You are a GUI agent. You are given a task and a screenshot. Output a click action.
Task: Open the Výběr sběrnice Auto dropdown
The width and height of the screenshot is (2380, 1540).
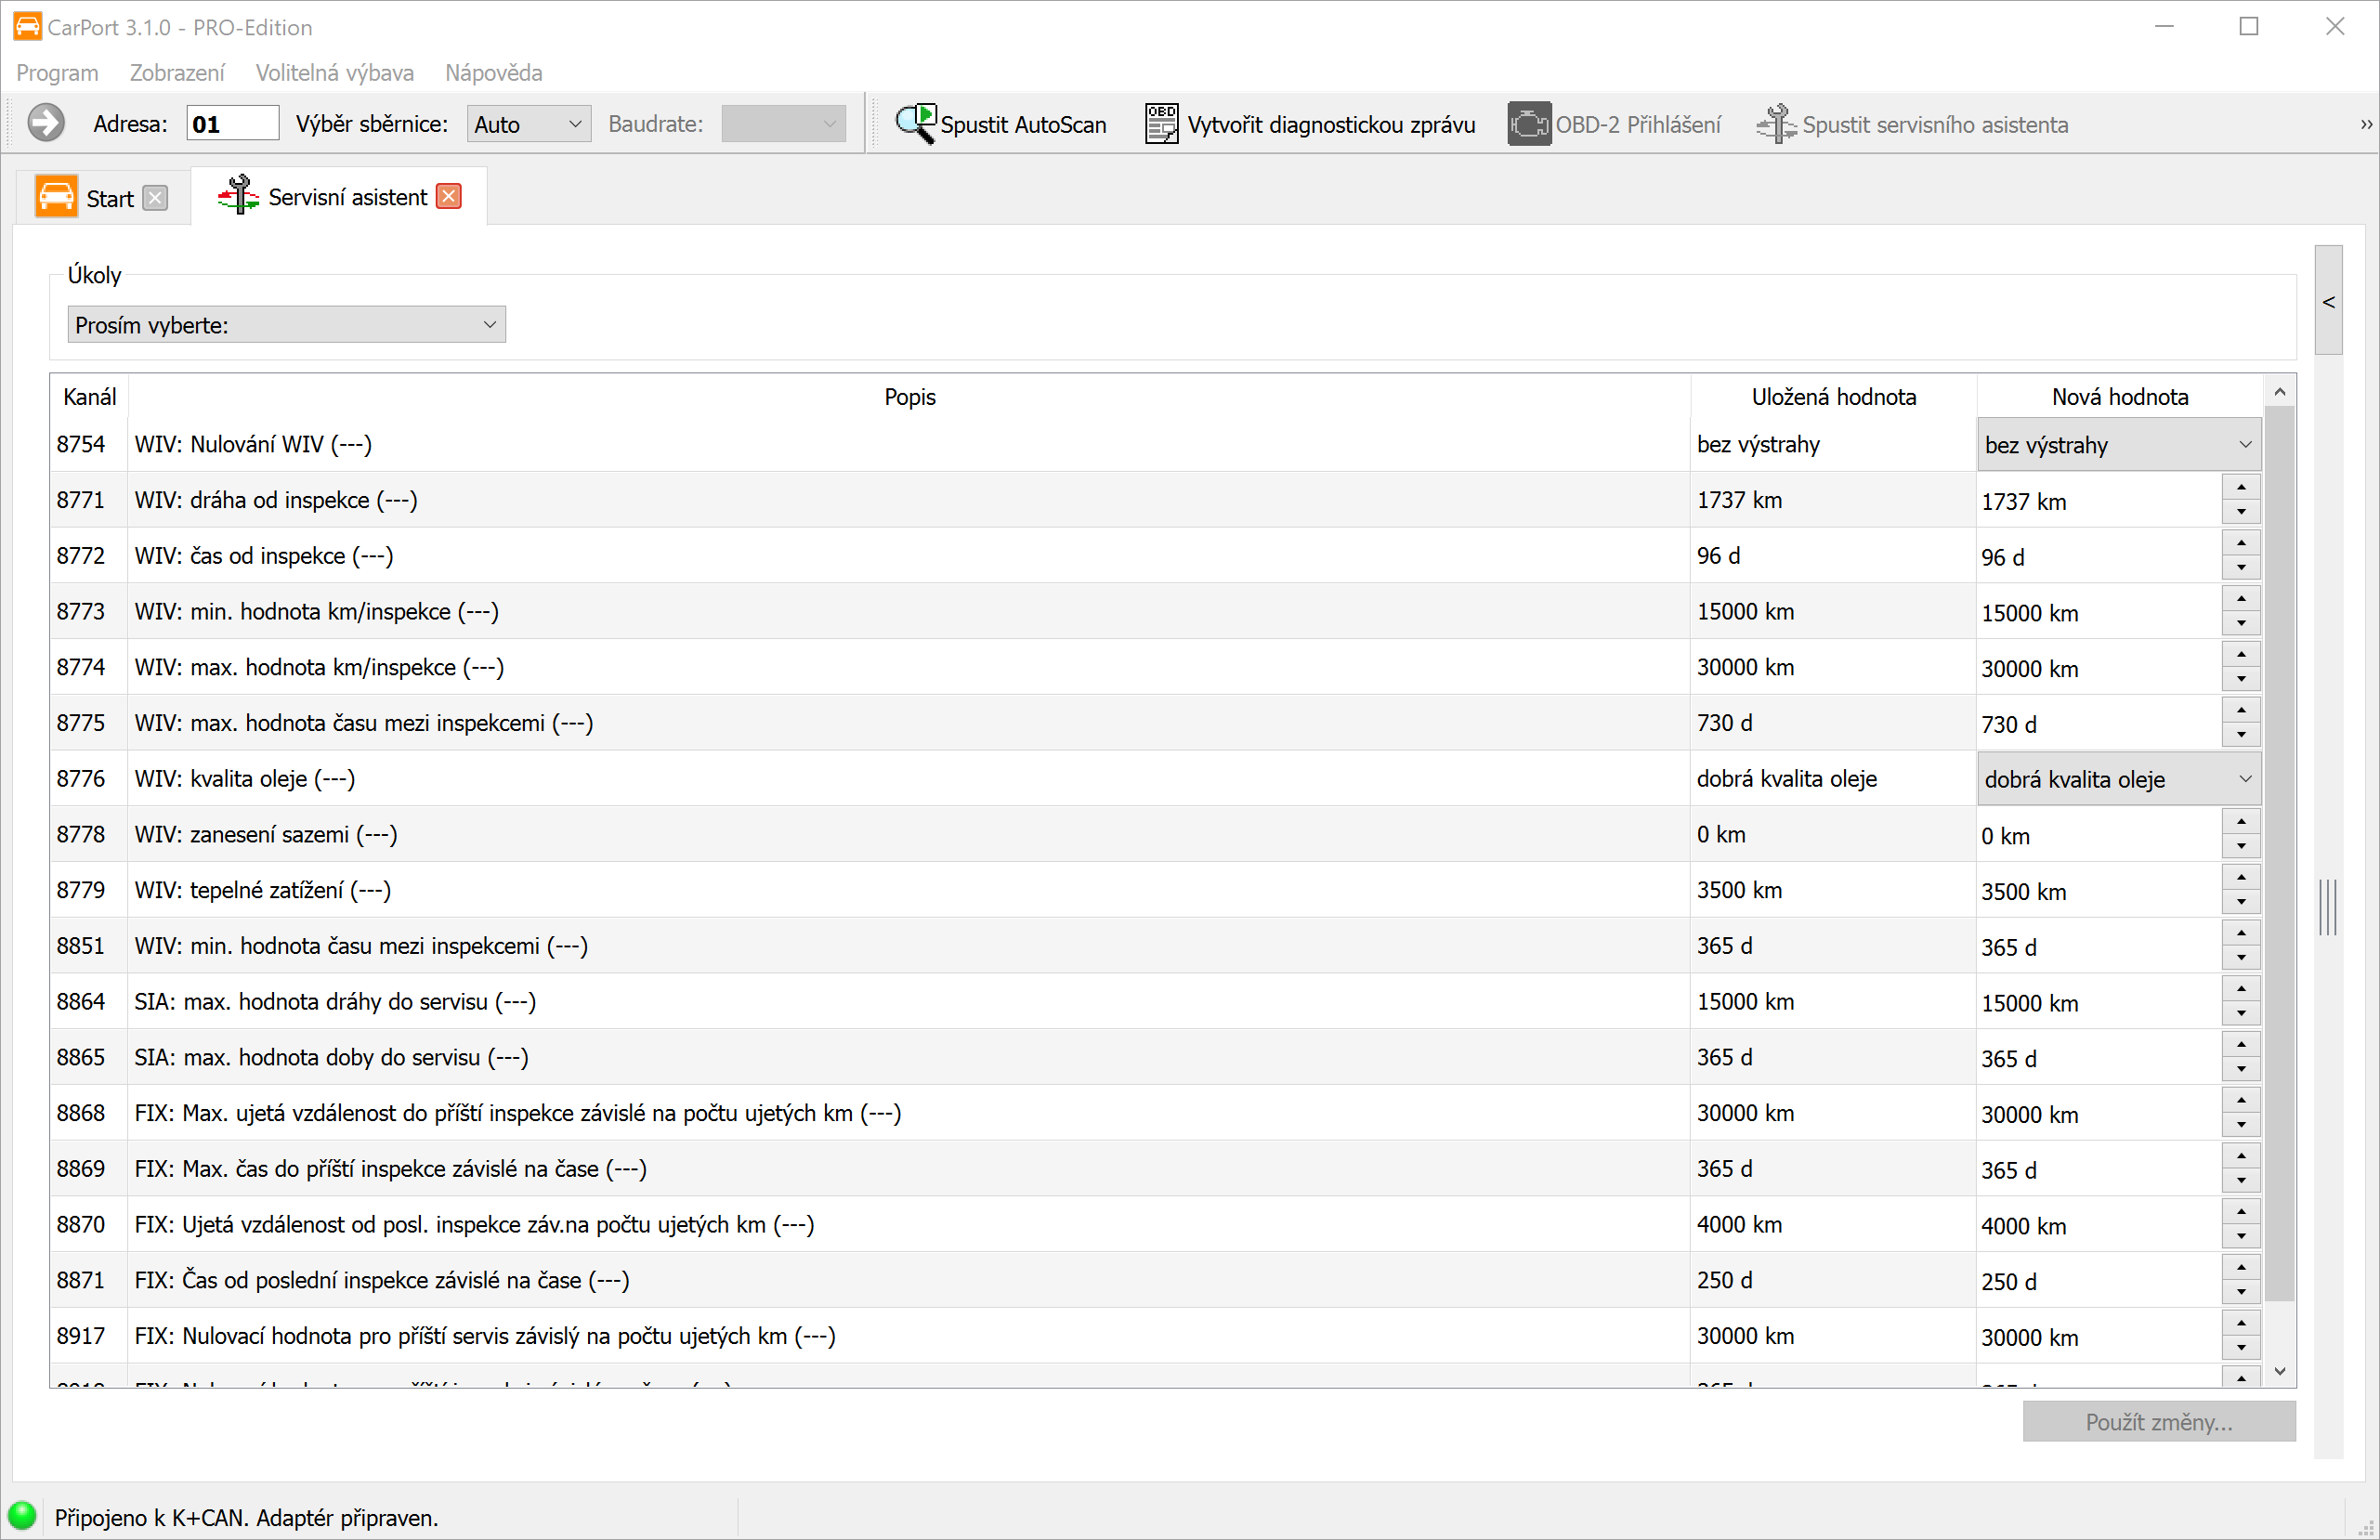click(x=528, y=124)
